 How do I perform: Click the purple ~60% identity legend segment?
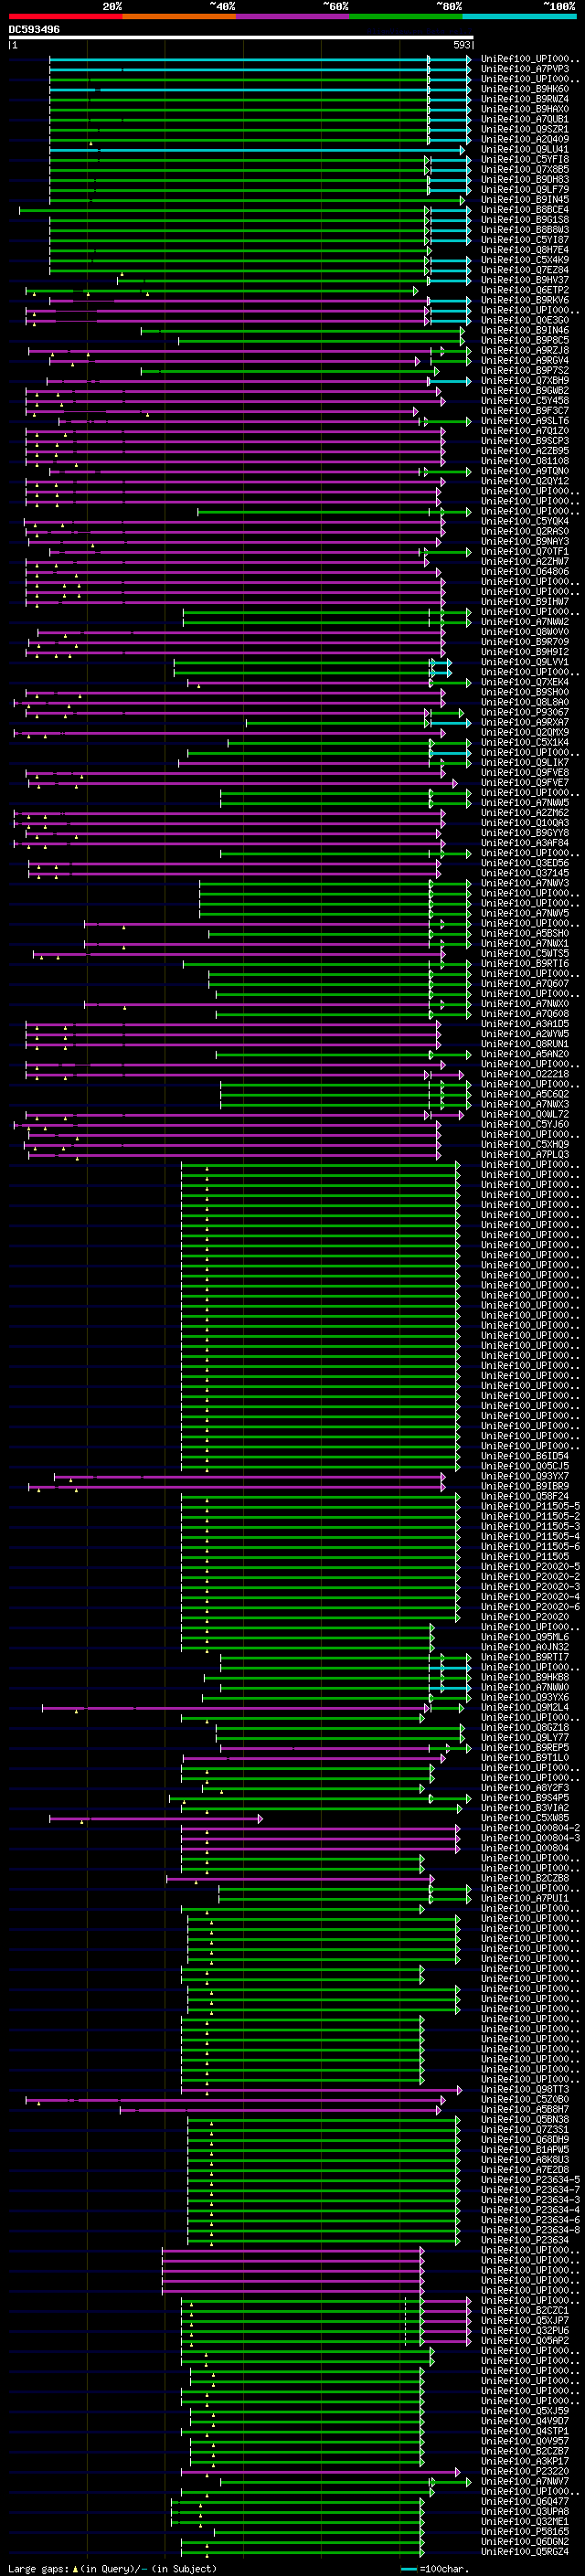(292, 16)
